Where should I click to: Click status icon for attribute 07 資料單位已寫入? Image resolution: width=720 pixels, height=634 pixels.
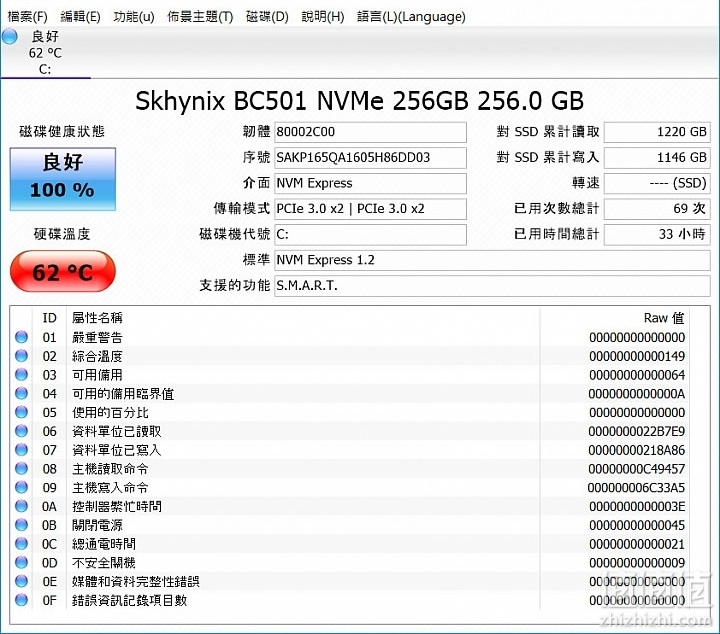click(x=21, y=450)
